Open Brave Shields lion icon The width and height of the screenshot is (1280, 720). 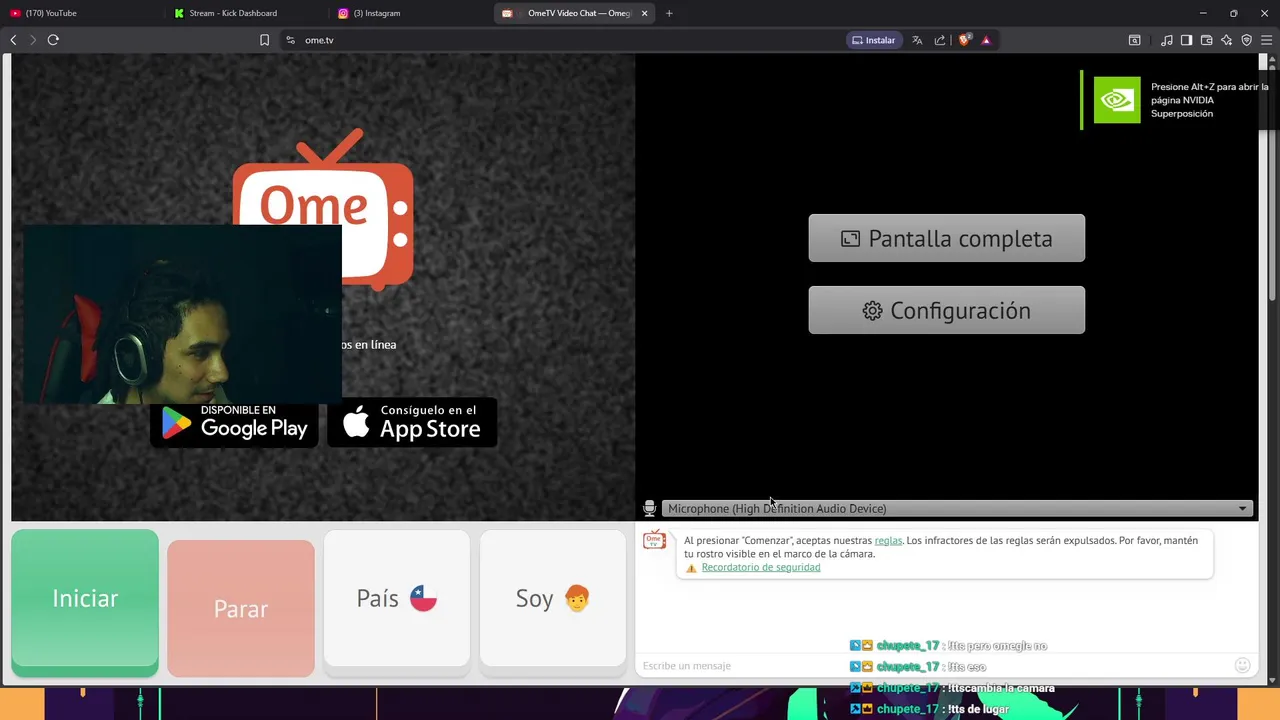[965, 40]
